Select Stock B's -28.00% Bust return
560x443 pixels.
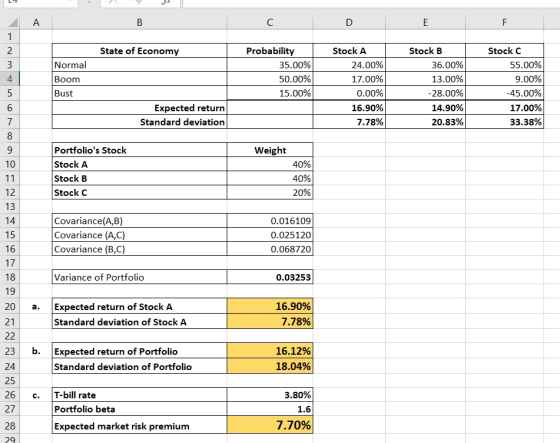pyautogui.click(x=425, y=93)
